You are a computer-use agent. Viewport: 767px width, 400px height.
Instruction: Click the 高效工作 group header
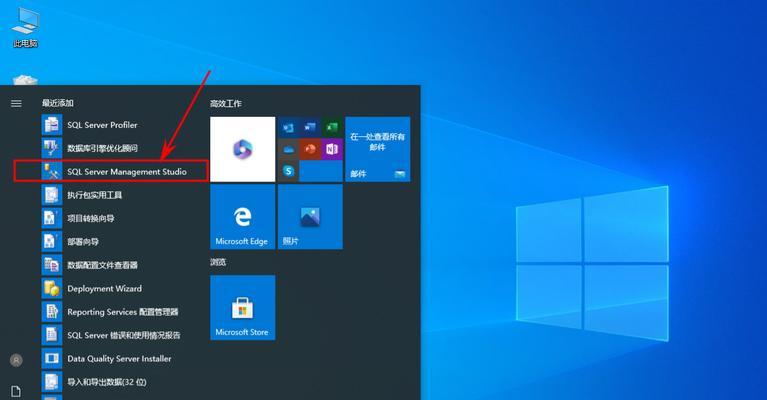click(x=226, y=104)
